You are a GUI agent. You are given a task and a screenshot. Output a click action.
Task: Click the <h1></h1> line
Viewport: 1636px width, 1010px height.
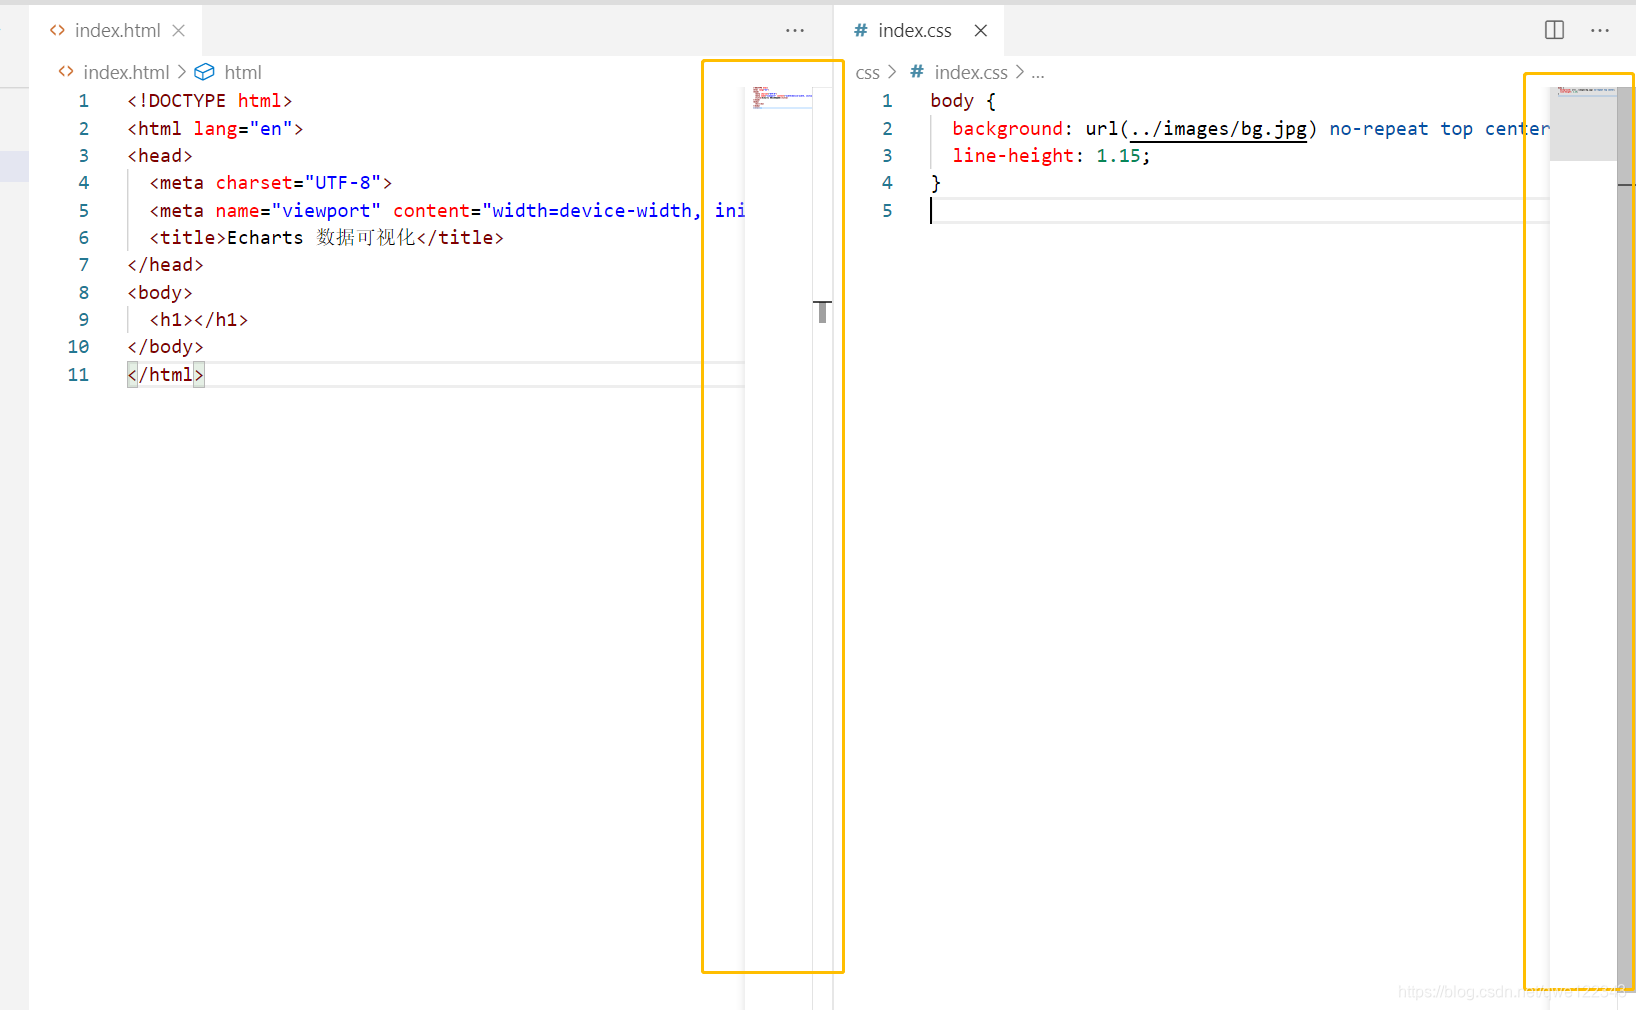coord(198,320)
